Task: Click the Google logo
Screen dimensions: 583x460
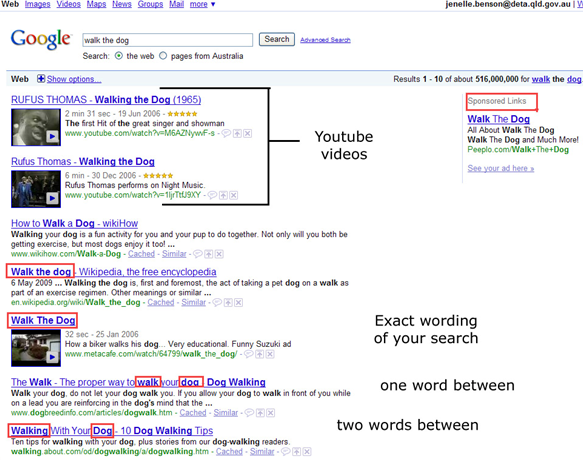Action: (x=41, y=39)
